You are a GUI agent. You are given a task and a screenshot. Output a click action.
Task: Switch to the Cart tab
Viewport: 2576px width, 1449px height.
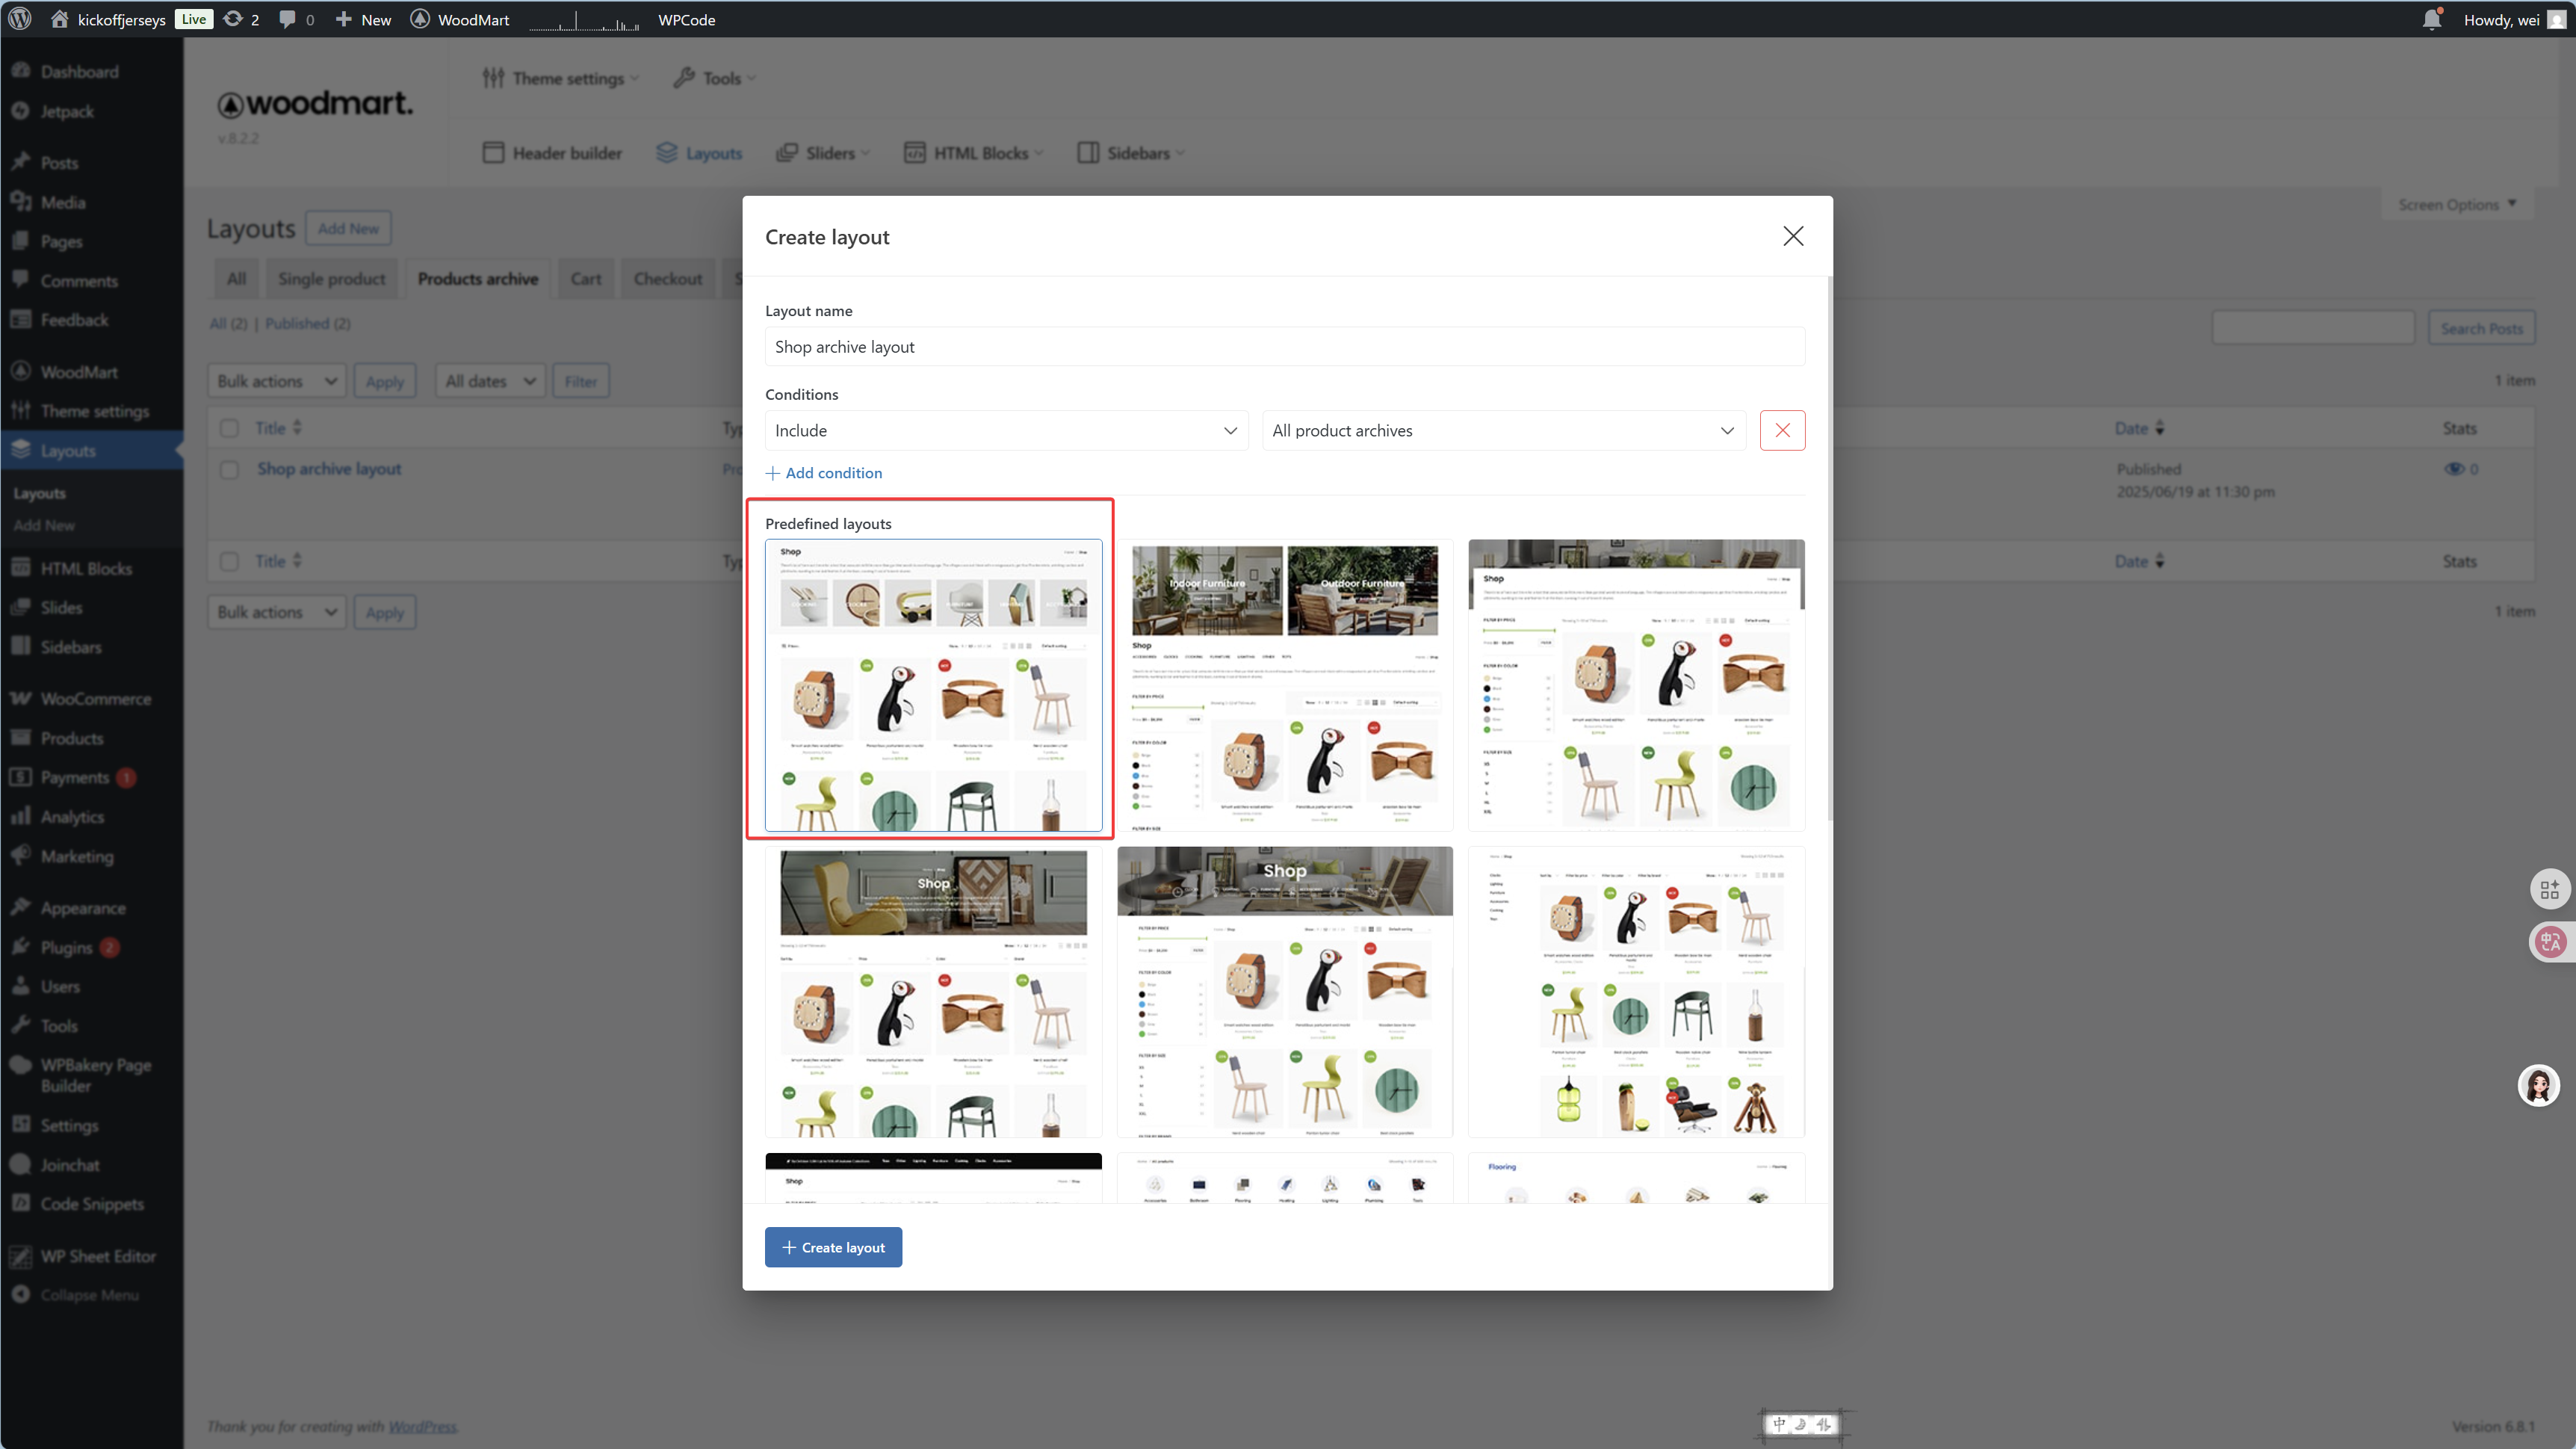[586, 279]
